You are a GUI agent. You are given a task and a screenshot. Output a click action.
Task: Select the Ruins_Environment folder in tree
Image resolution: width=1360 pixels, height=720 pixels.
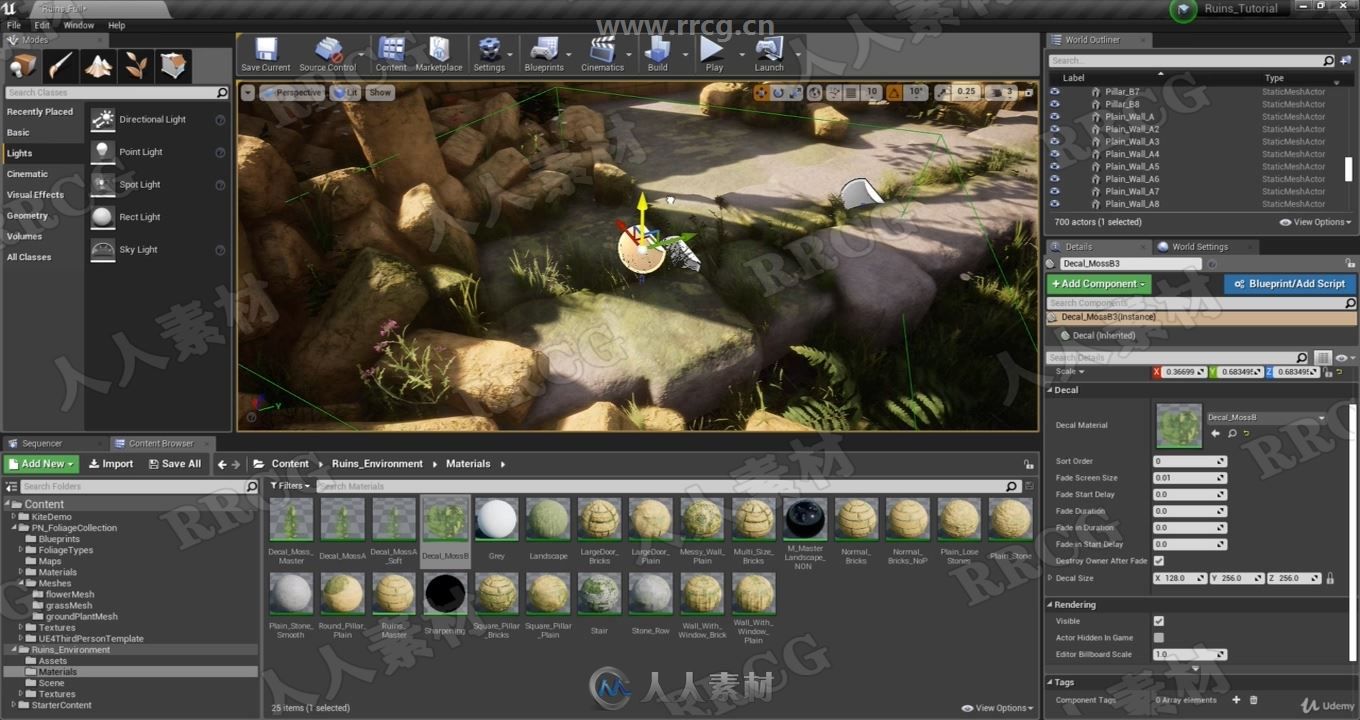(71, 650)
